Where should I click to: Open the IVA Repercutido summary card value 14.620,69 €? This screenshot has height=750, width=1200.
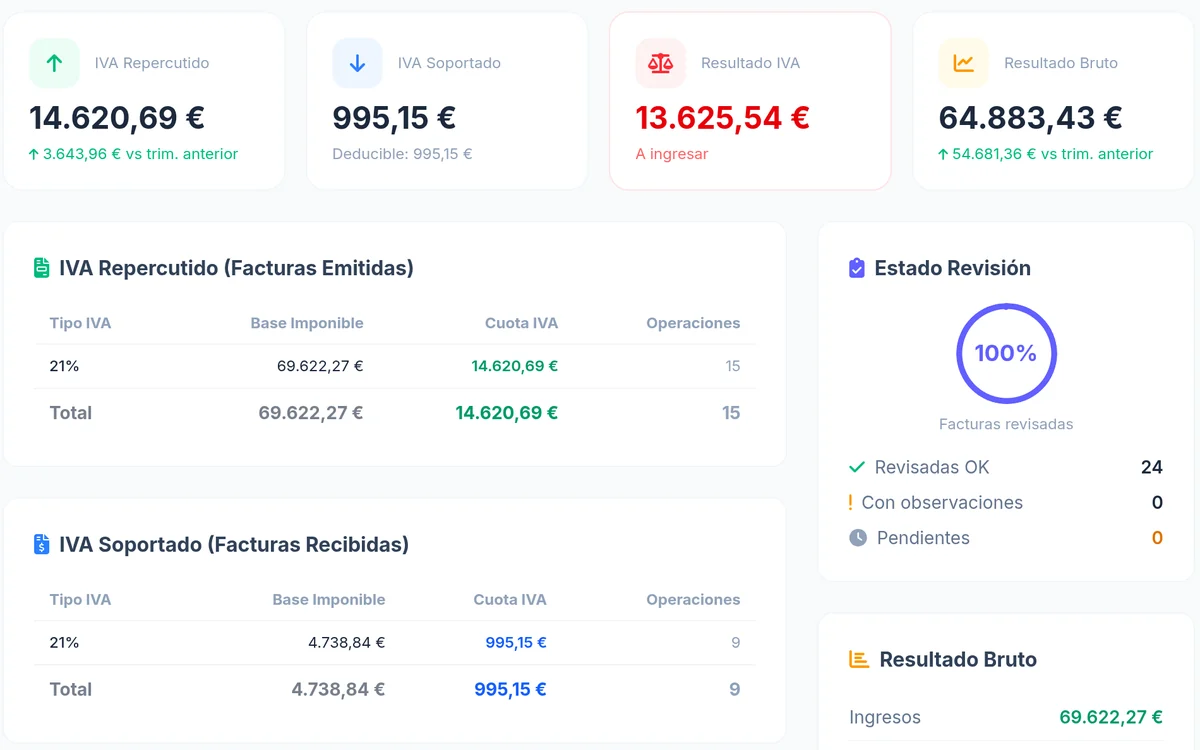coord(117,118)
